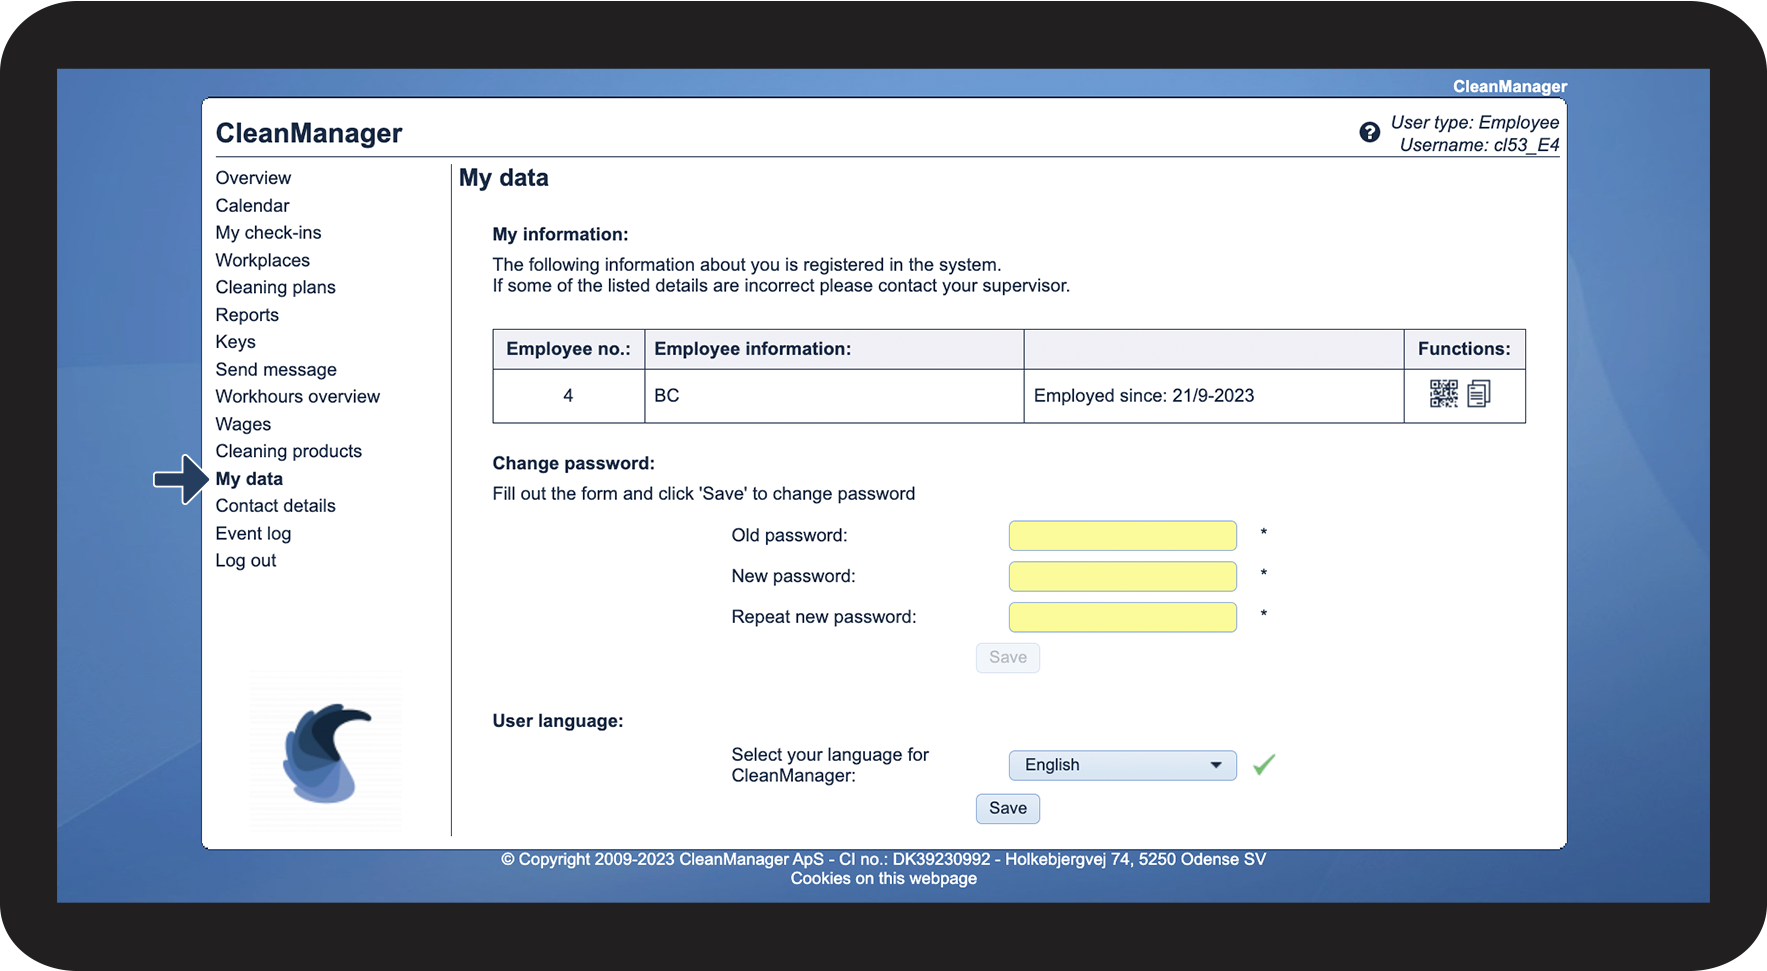Log out using the sidebar link
This screenshot has width=1767, height=971.
[x=245, y=561]
